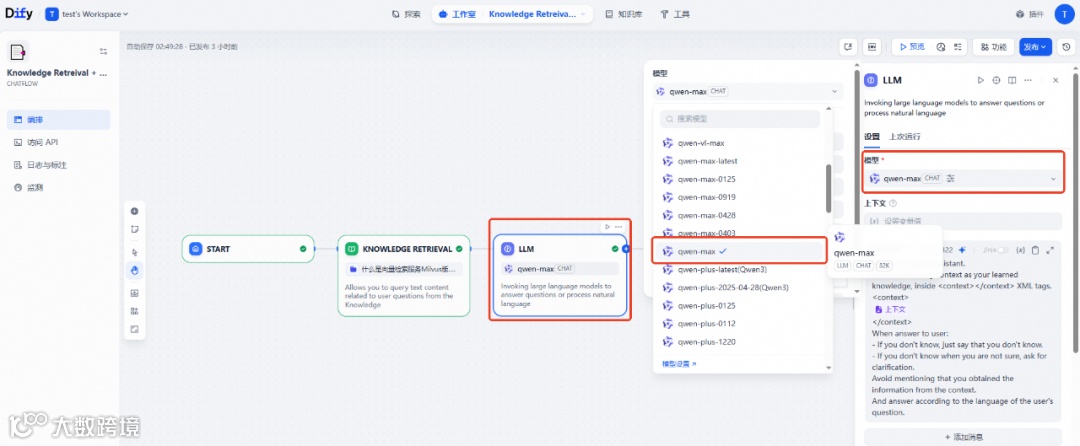Open the checklist icon beside Preview
This screenshot has width=1080, height=446.
click(957, 47)
